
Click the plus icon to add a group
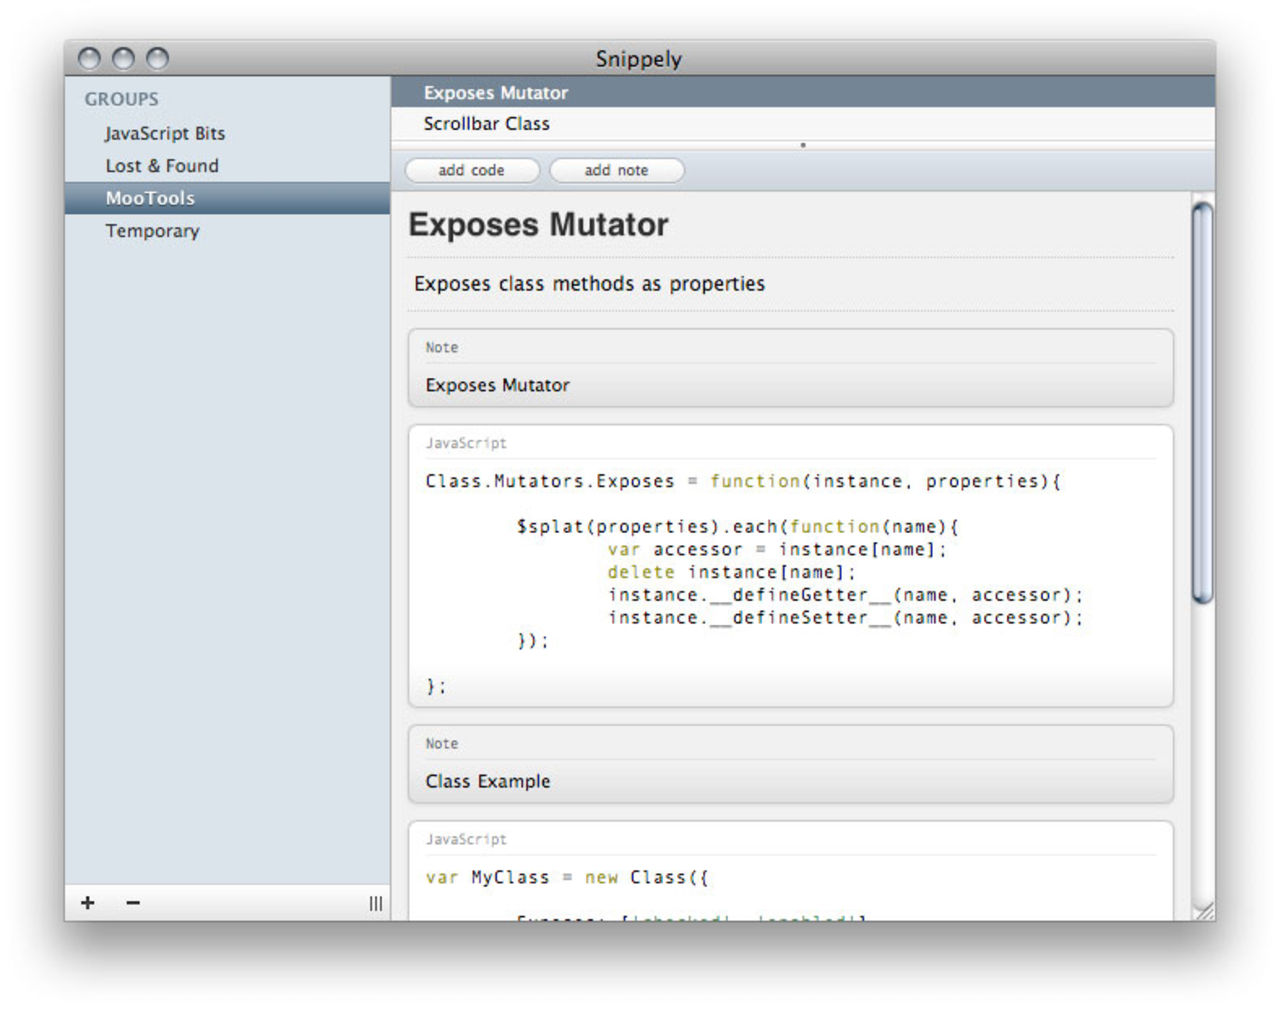[88, 903]
